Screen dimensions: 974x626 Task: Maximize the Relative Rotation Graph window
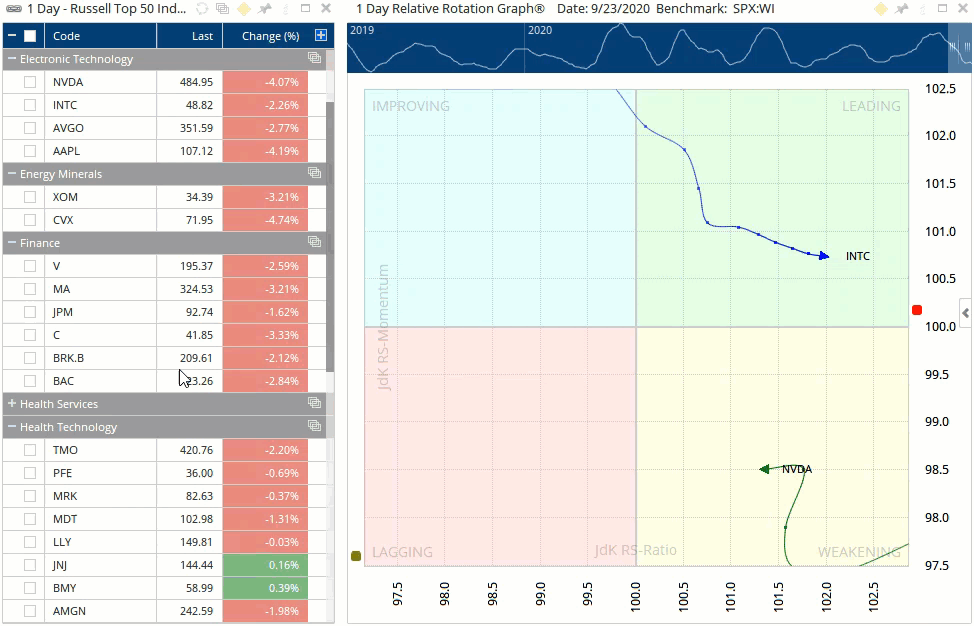coord(942,8)
